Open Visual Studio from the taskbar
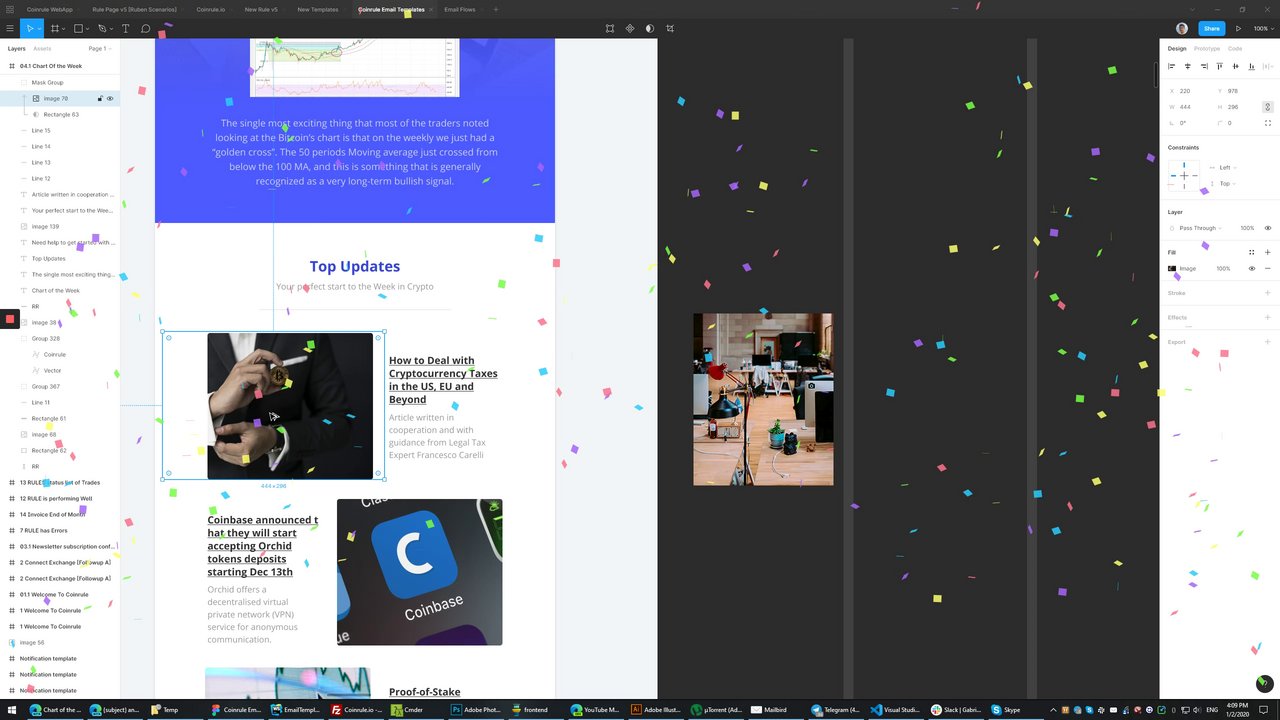The height and width of the screenshot is (720, 1280). [894, 710]
